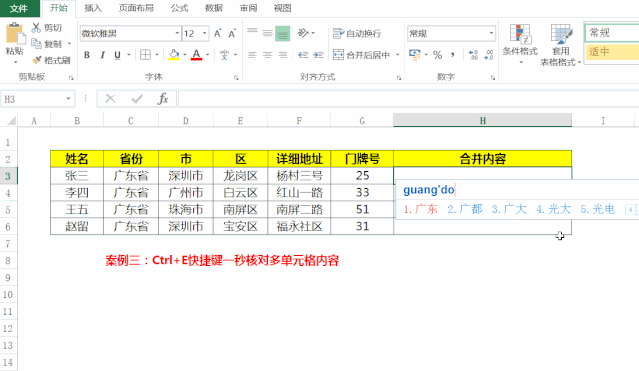Open merge and center dropdown arrow
The width and height of the screenshot is (639, 371).
(398, 55)
